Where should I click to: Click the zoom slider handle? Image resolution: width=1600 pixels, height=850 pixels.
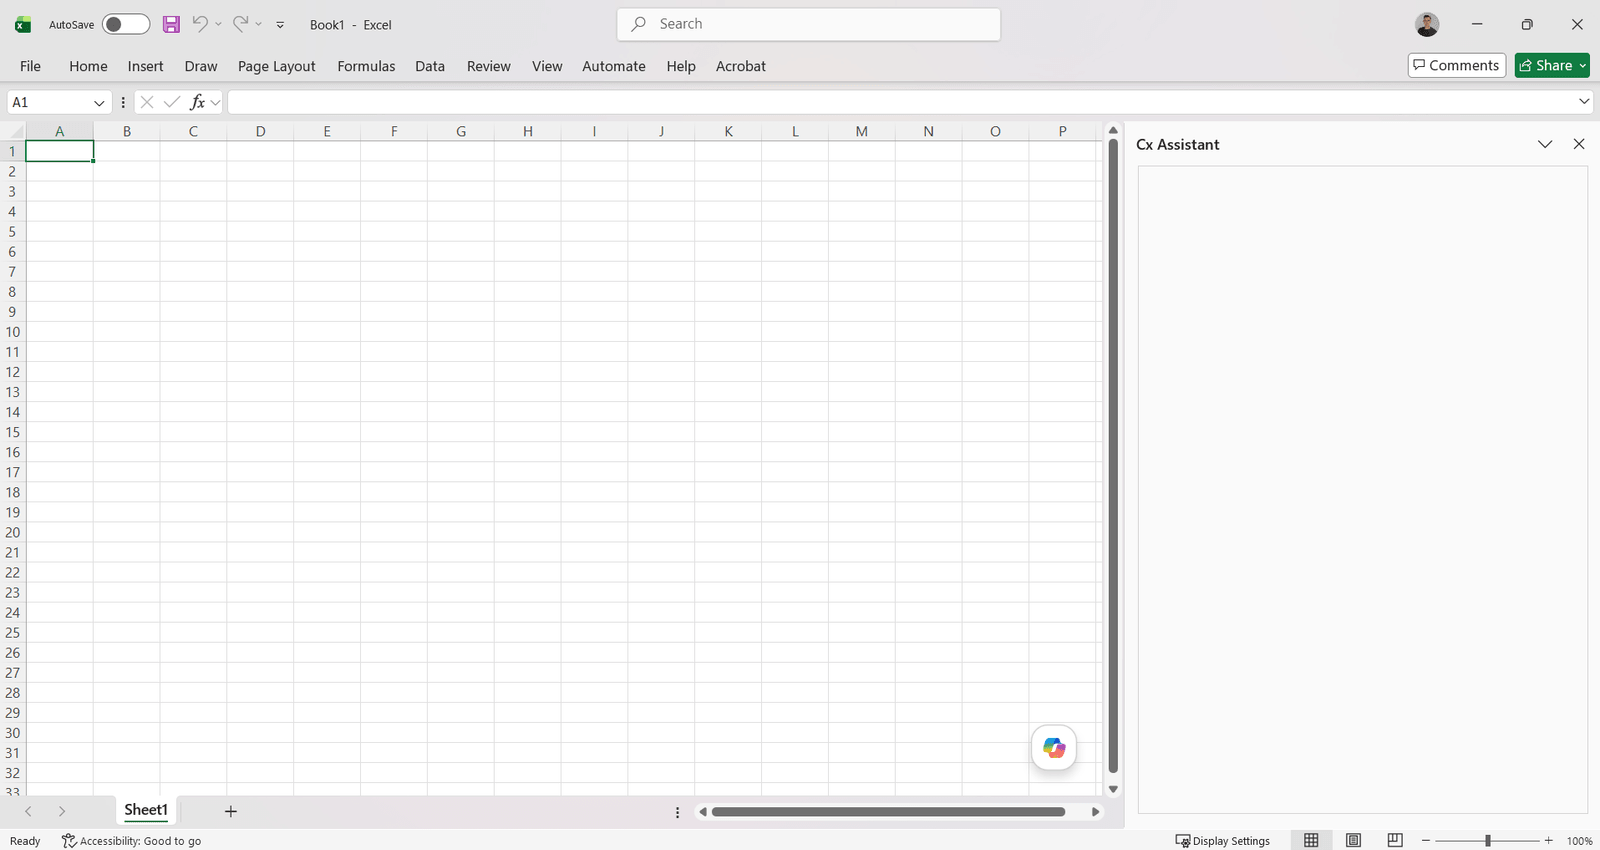(x=1488, y=841)
